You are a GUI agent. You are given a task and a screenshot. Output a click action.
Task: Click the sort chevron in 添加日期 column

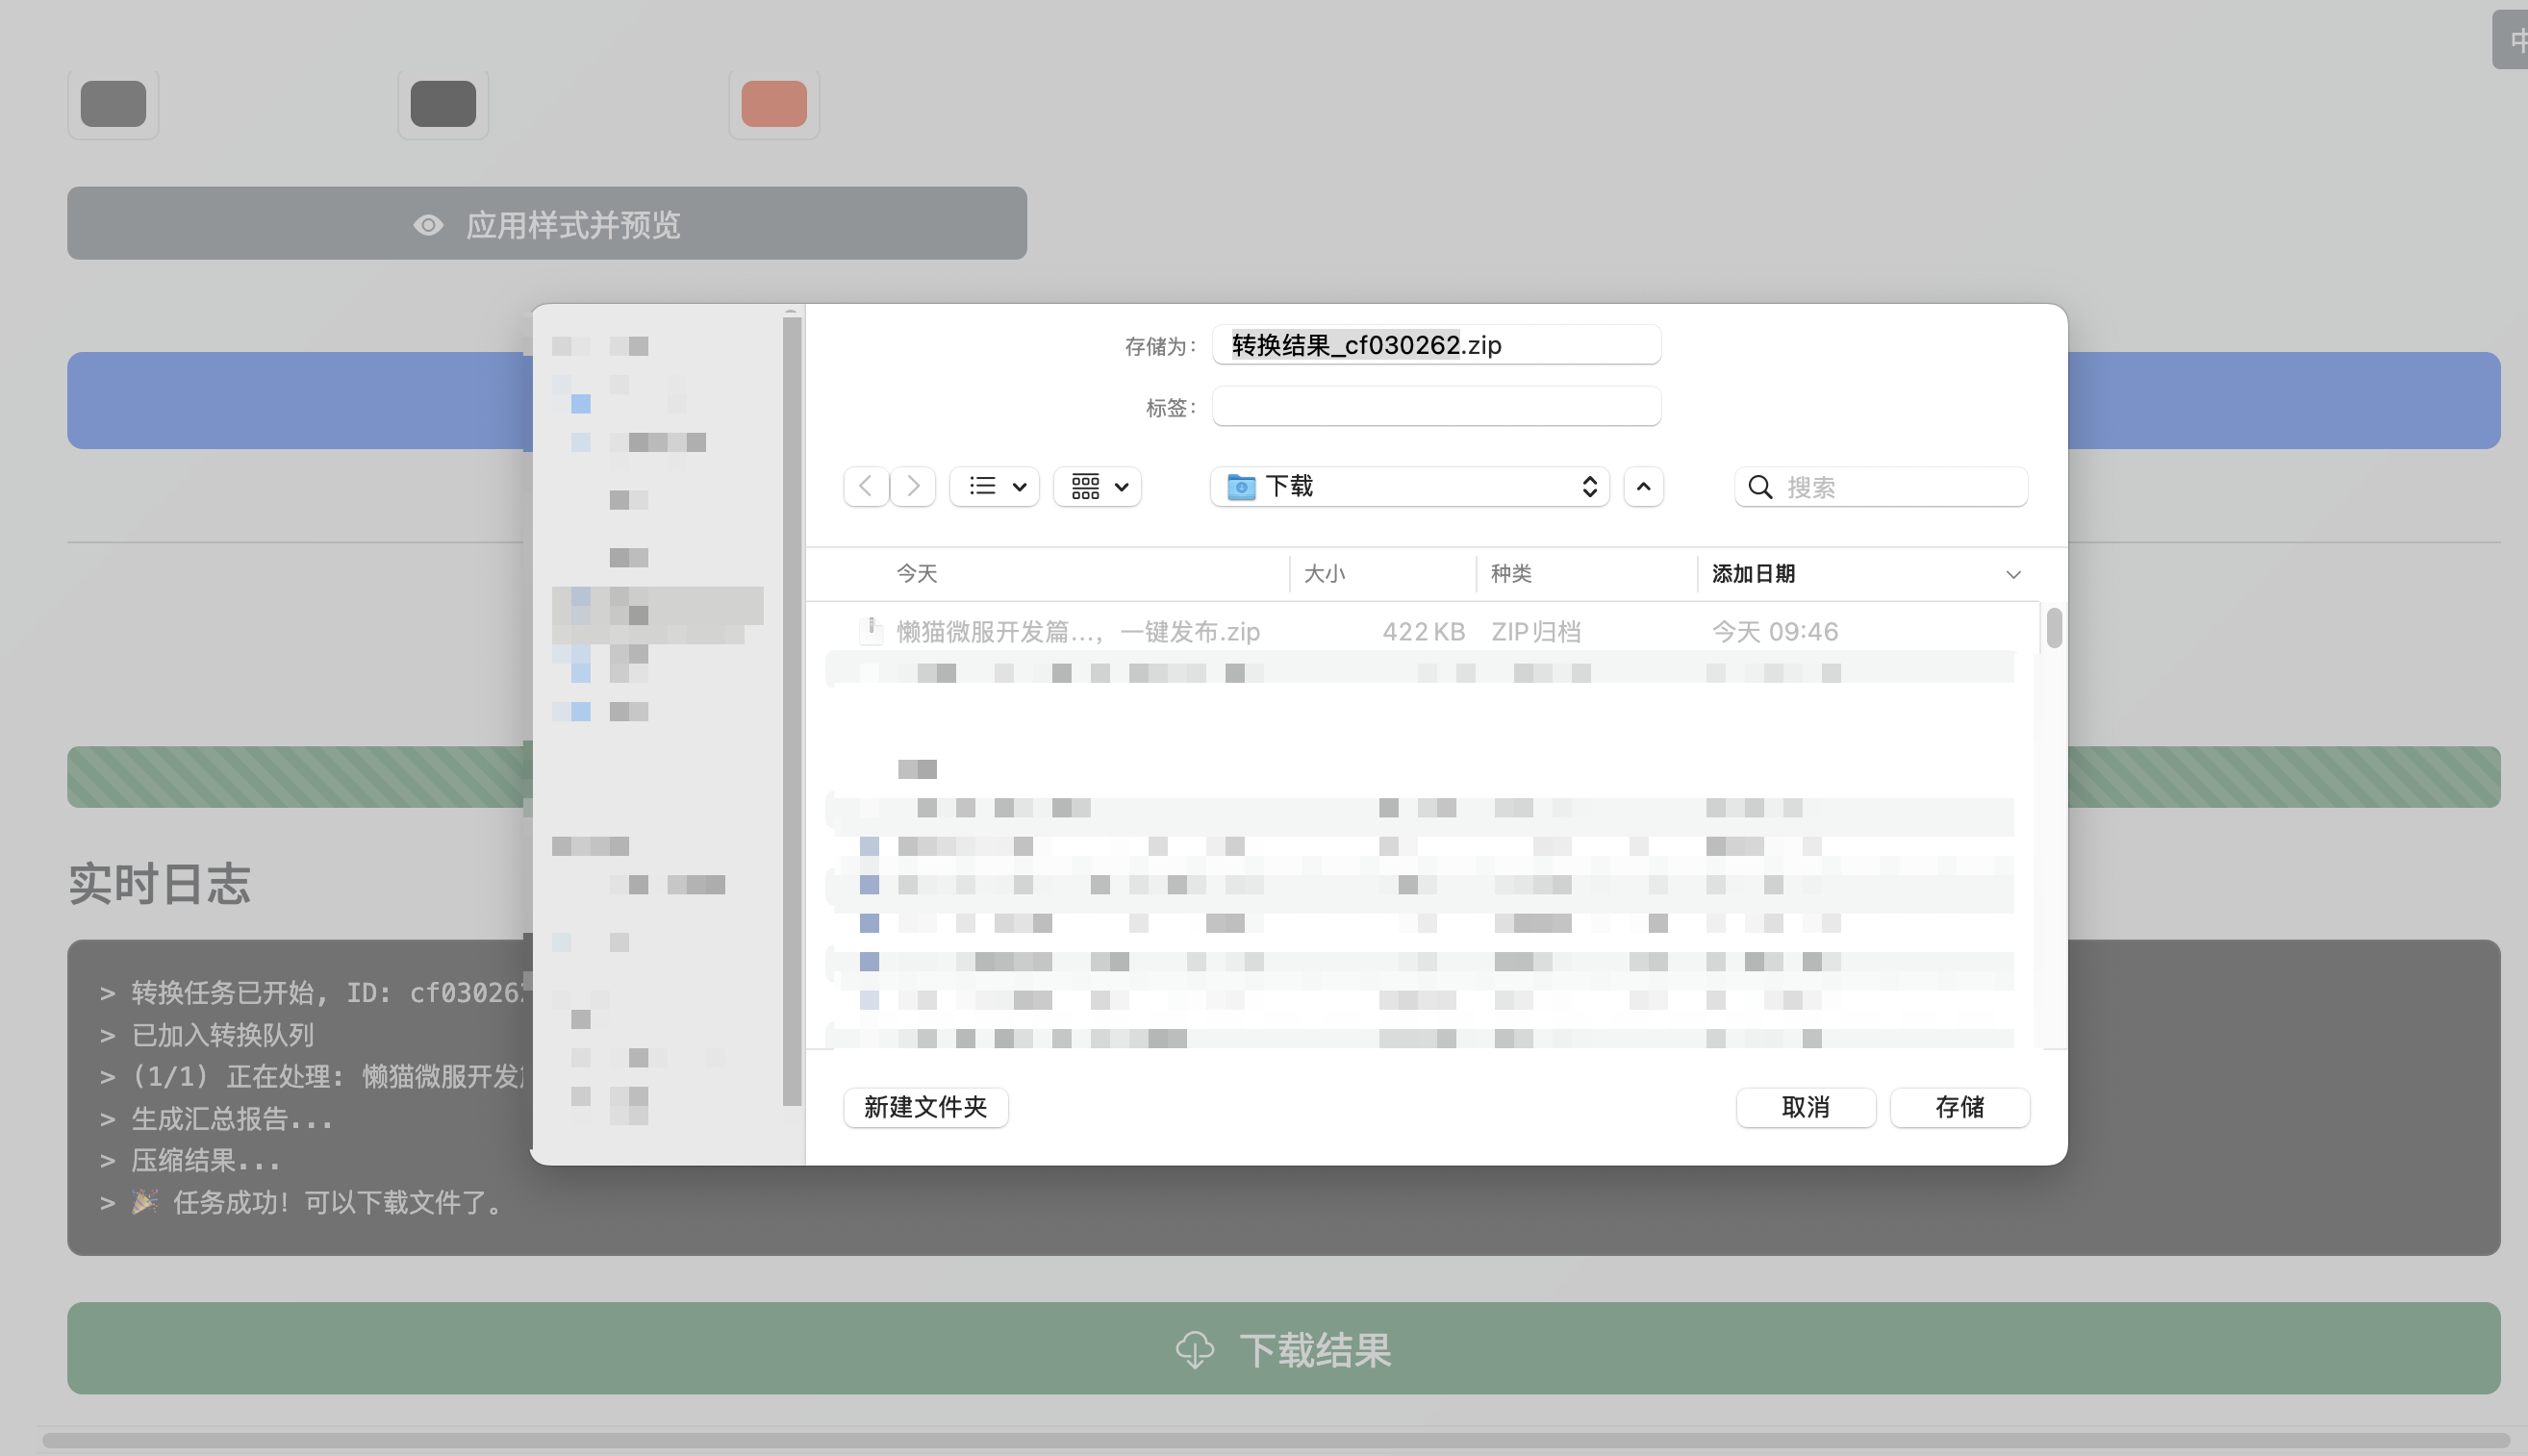tap(2013, 574)
